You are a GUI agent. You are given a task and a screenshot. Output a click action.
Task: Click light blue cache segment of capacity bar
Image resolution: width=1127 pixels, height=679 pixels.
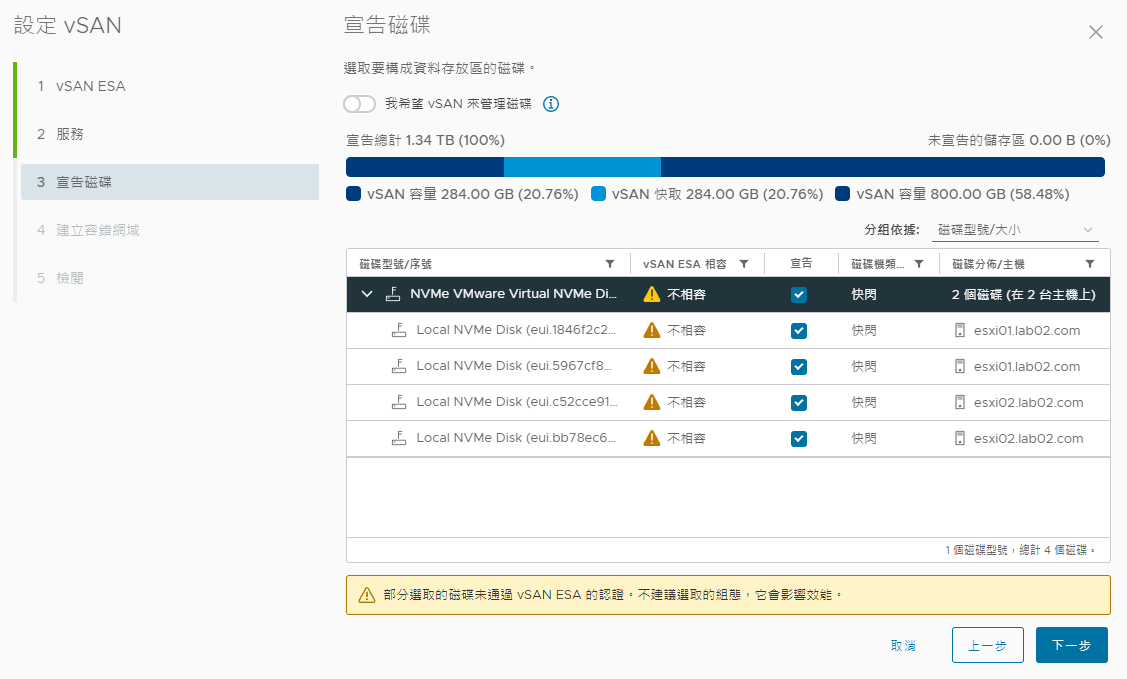(x=582, y=167)
